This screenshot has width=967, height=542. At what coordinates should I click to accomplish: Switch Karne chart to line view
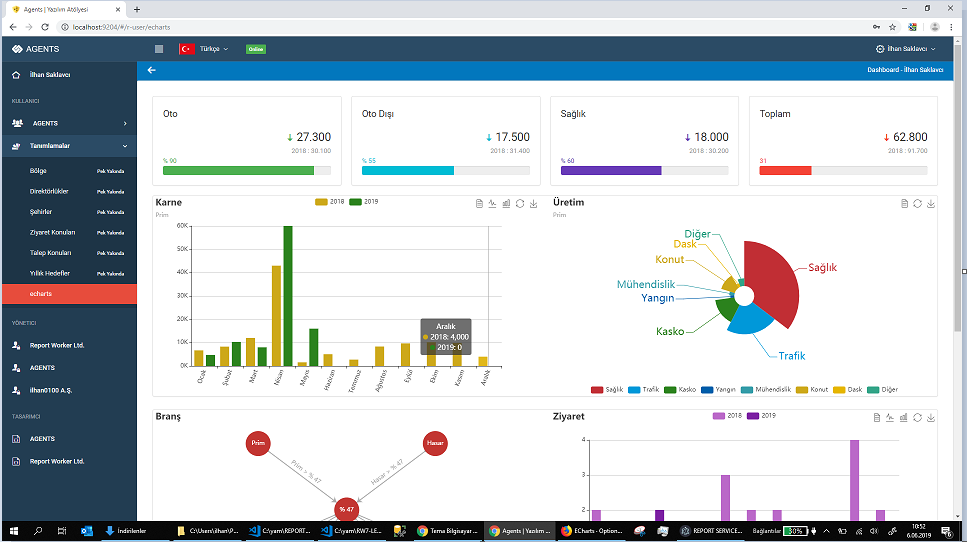493,203
